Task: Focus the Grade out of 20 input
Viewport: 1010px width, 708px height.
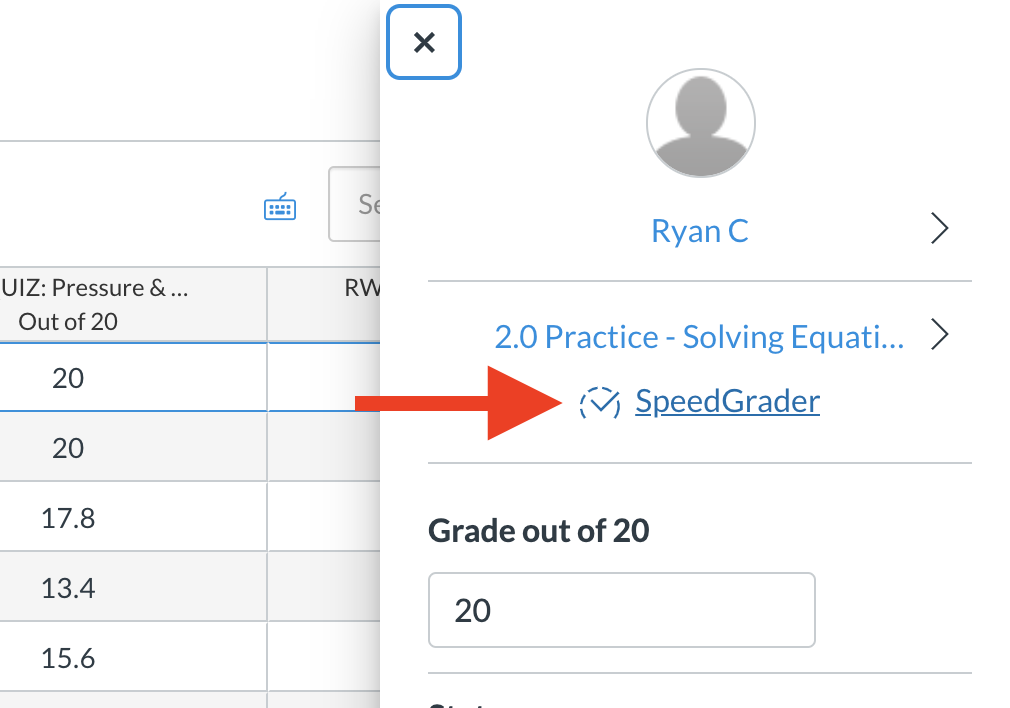Action: pos(621,610)
